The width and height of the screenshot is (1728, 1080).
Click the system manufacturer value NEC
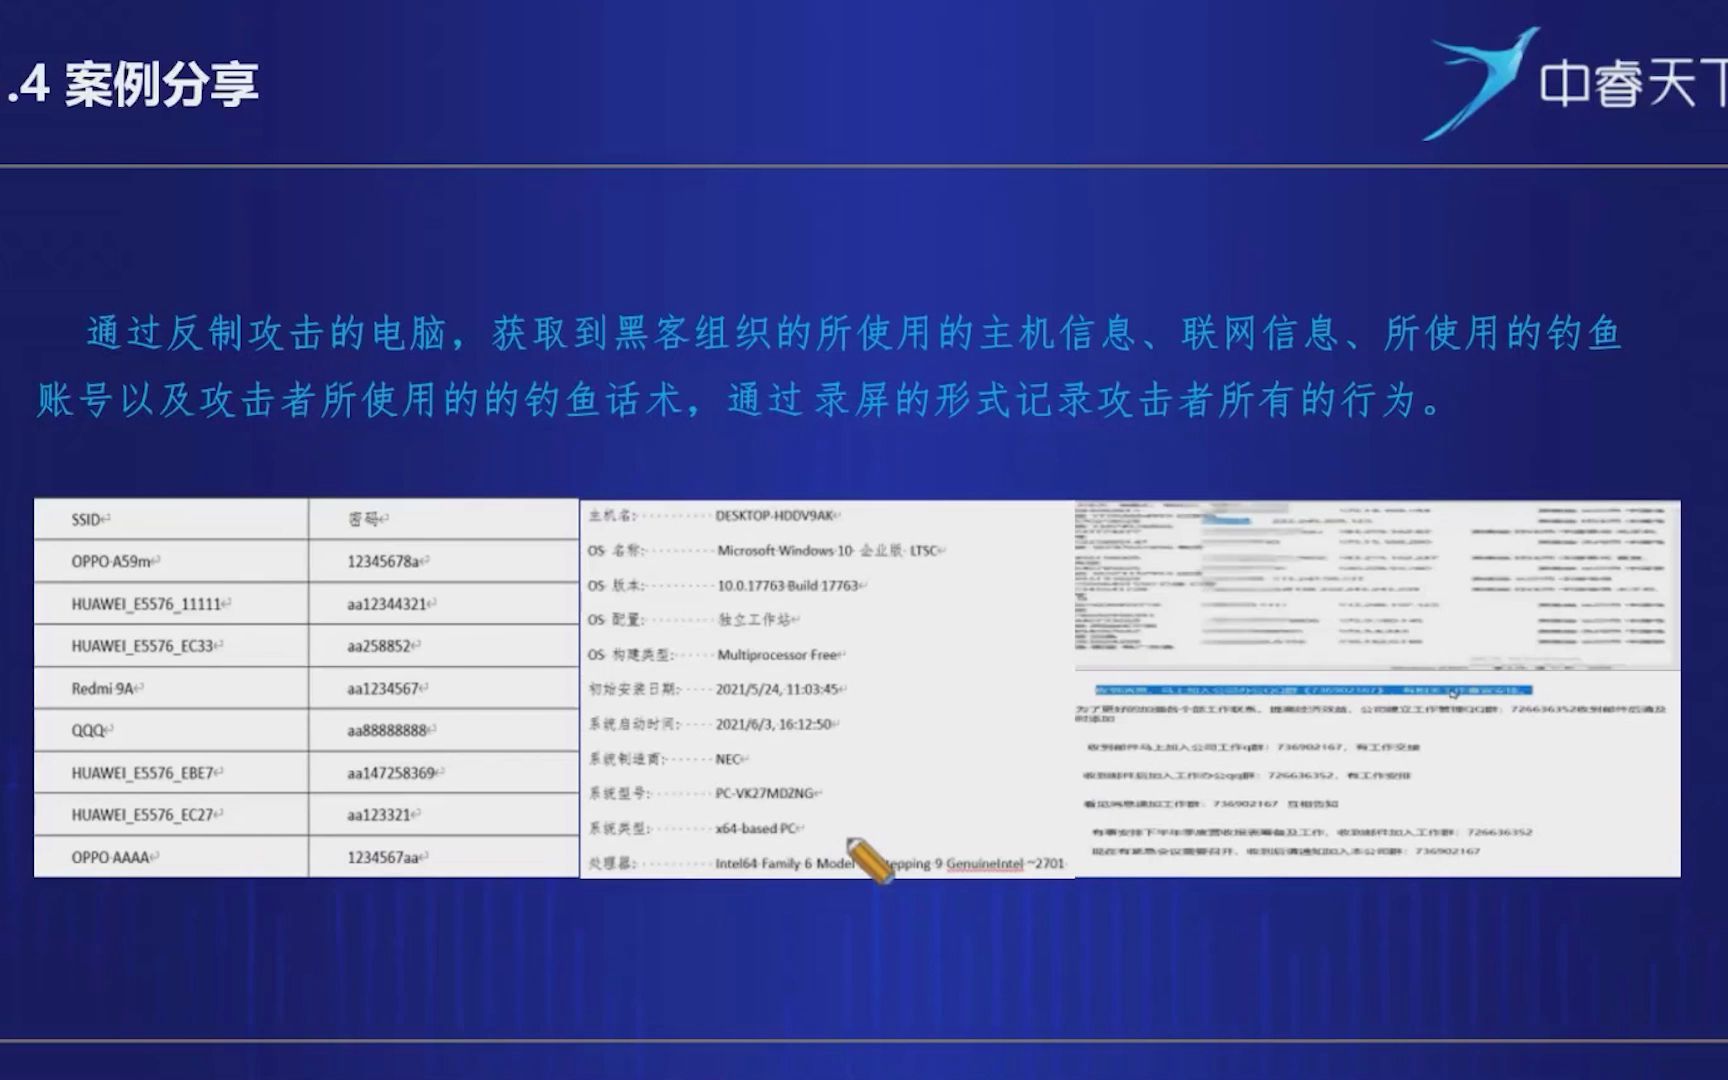pyautogui.click(x=729, y=759)
